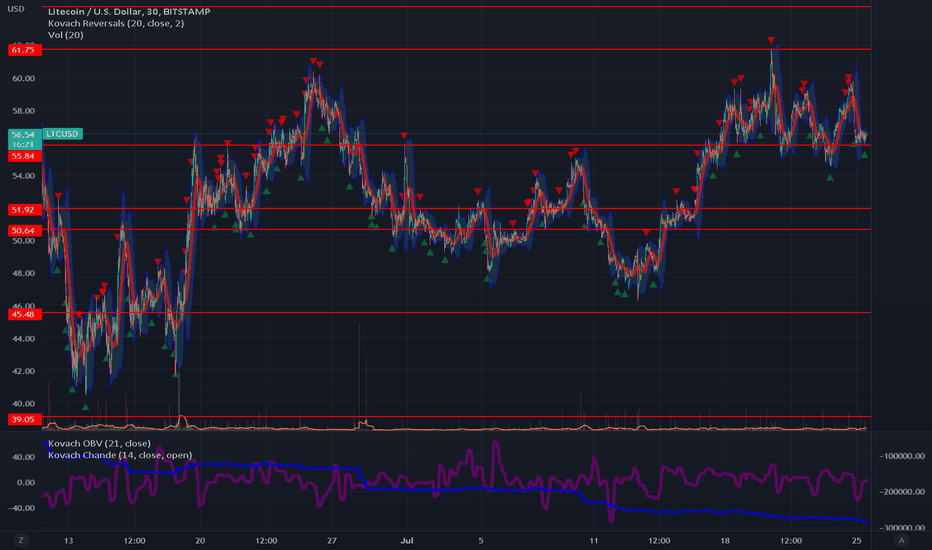Click the 13 date label on time axis
This screenshot has width=932, height=550.
pos(68,540)
